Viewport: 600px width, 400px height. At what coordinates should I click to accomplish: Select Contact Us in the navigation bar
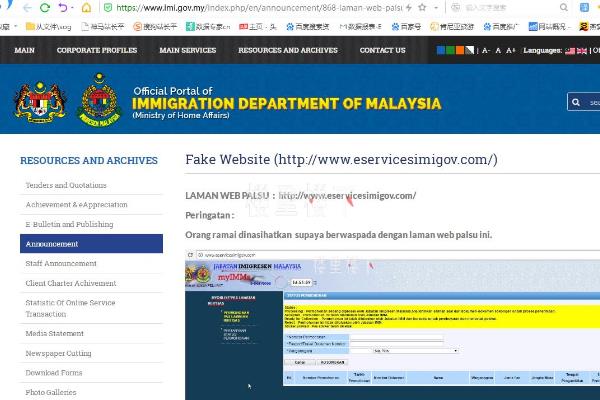tap(382, 50)
